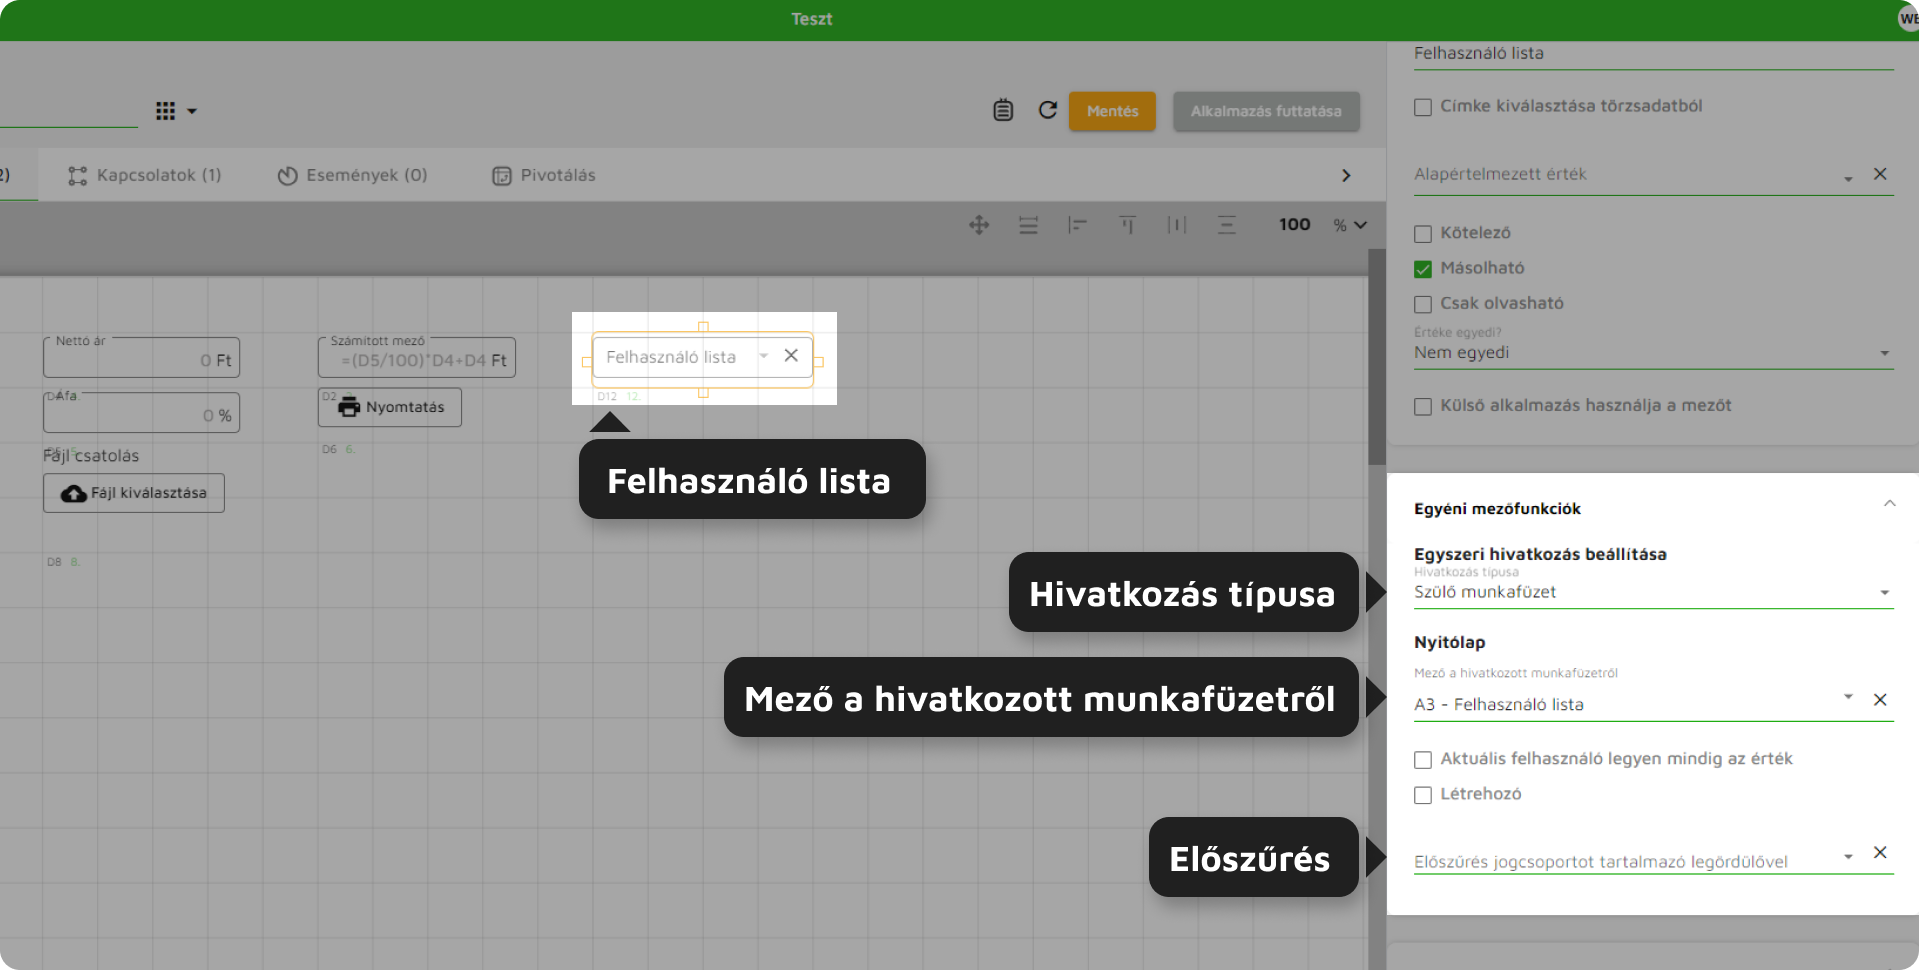Open the Alapértelmezett érték dropdown

coord(1848,178)
